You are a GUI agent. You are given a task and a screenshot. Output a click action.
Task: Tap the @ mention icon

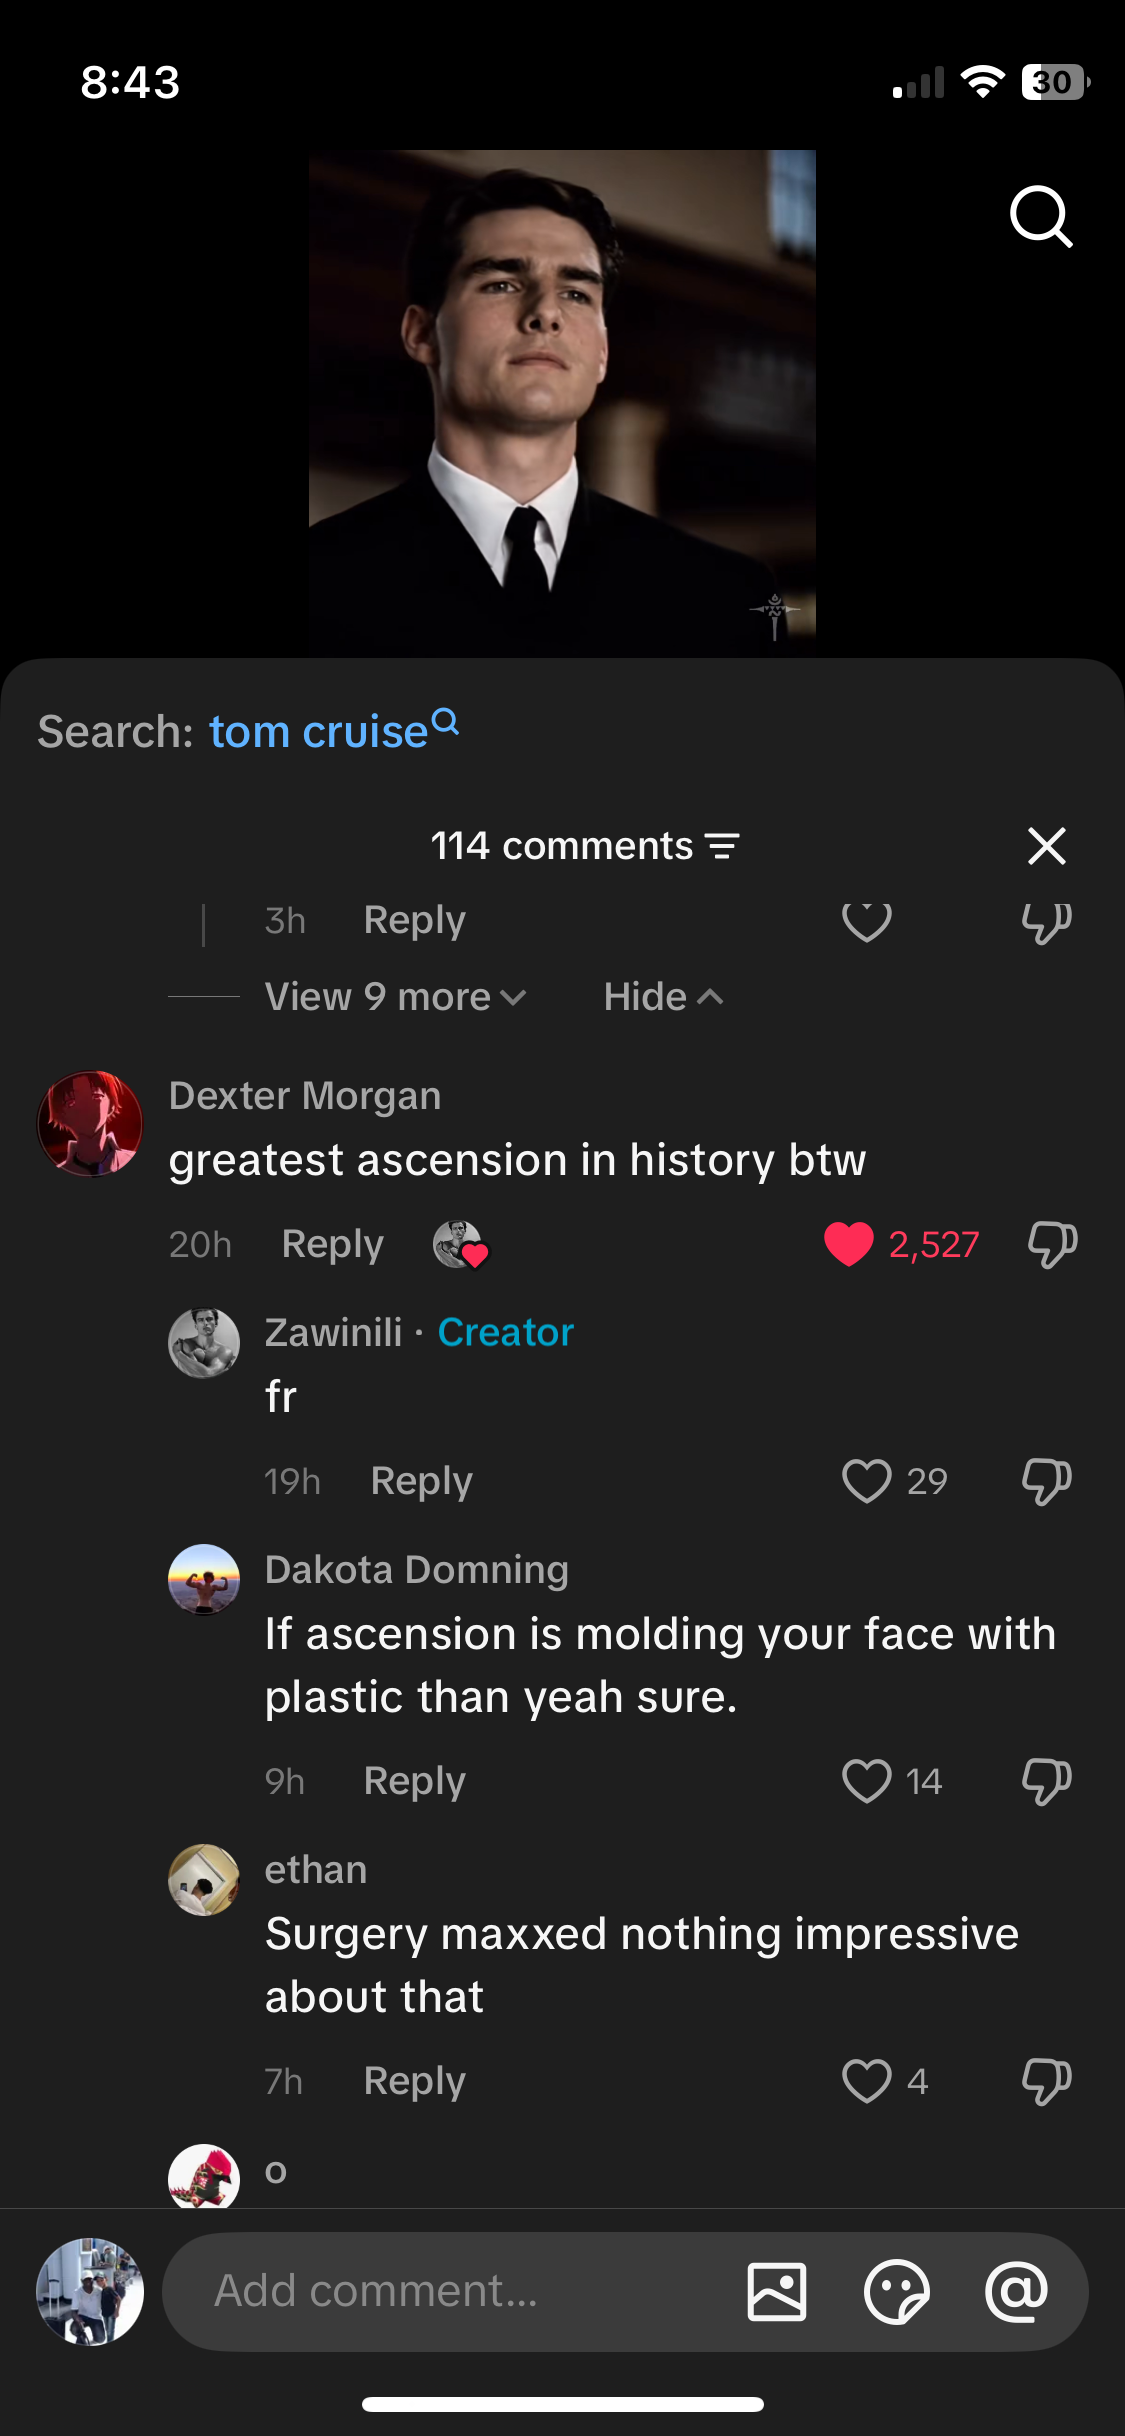coord(1016,2291)
